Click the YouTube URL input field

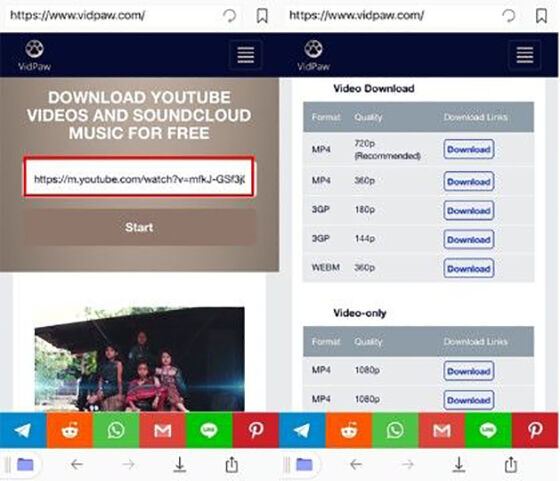(139, 177)
